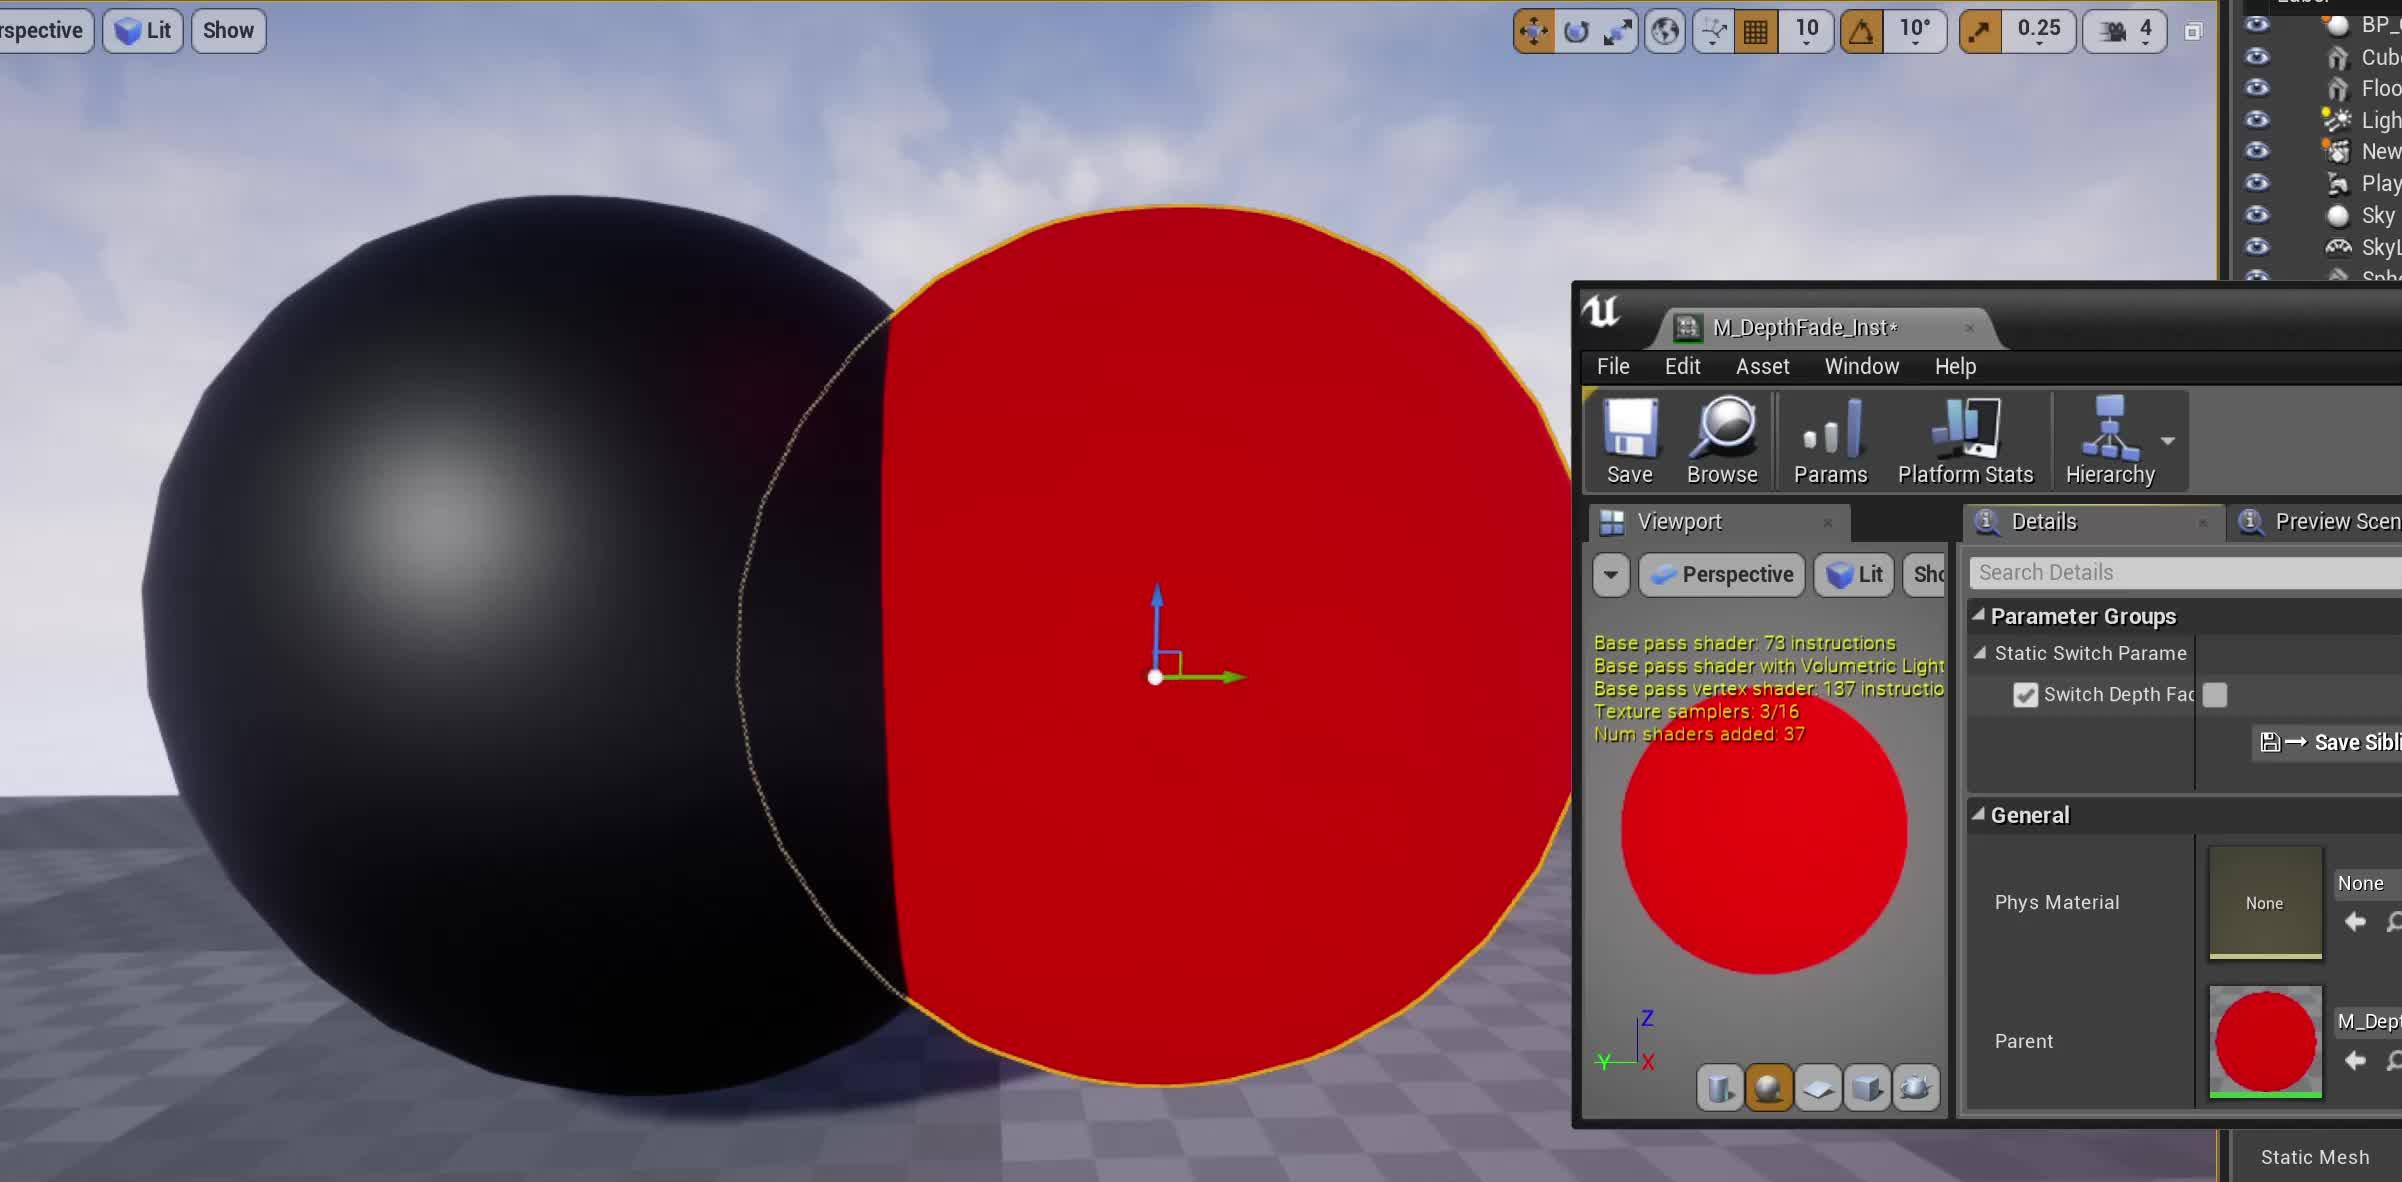Click the Search Details input field
Image resolution: width=2402 pixels, height=1182 pixels.
tap(2180, 572)
